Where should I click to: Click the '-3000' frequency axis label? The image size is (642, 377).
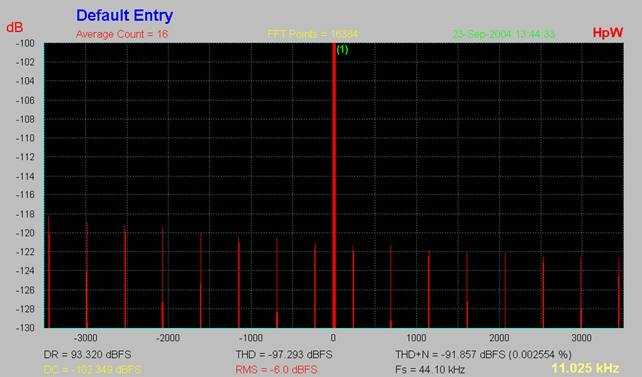(x=86, y=338)
